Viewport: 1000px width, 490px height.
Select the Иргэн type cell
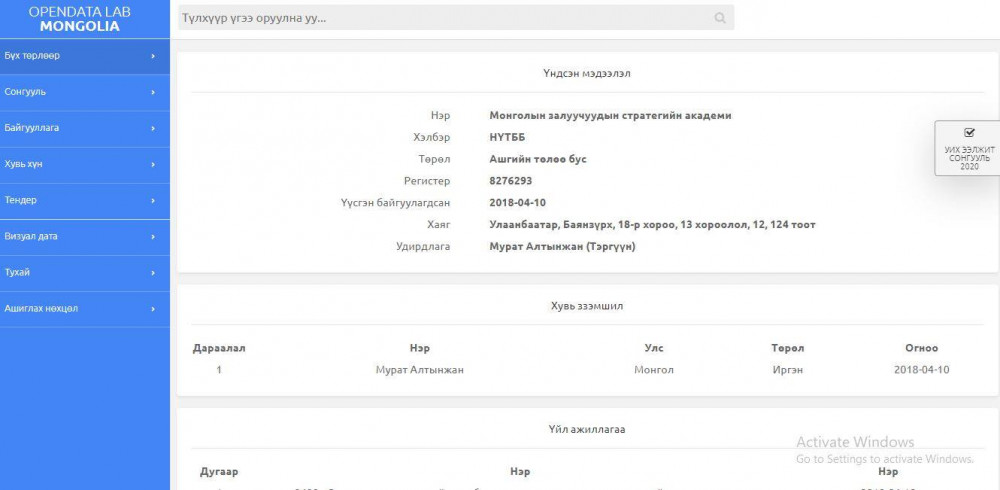(x=788, y=370)
